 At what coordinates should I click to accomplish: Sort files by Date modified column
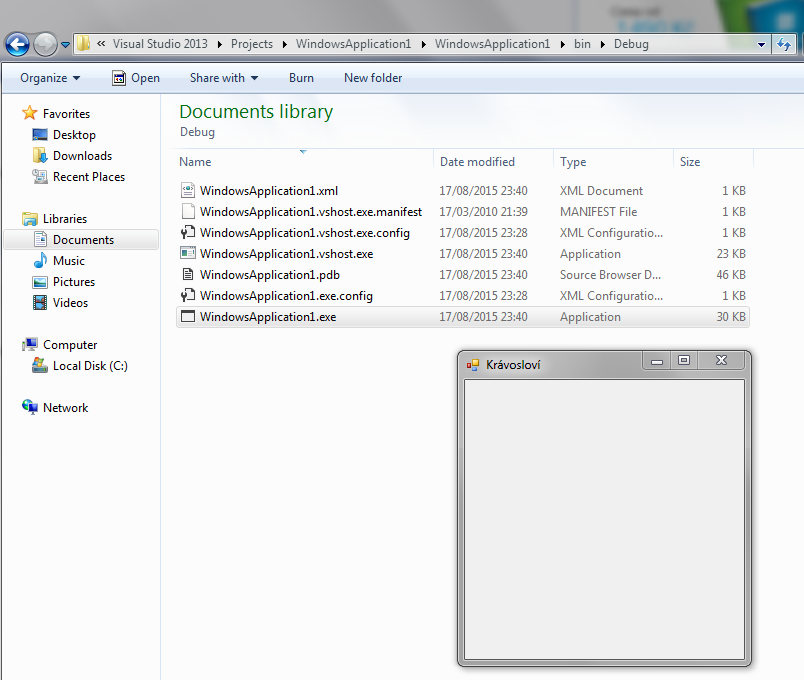pos(477,162)
